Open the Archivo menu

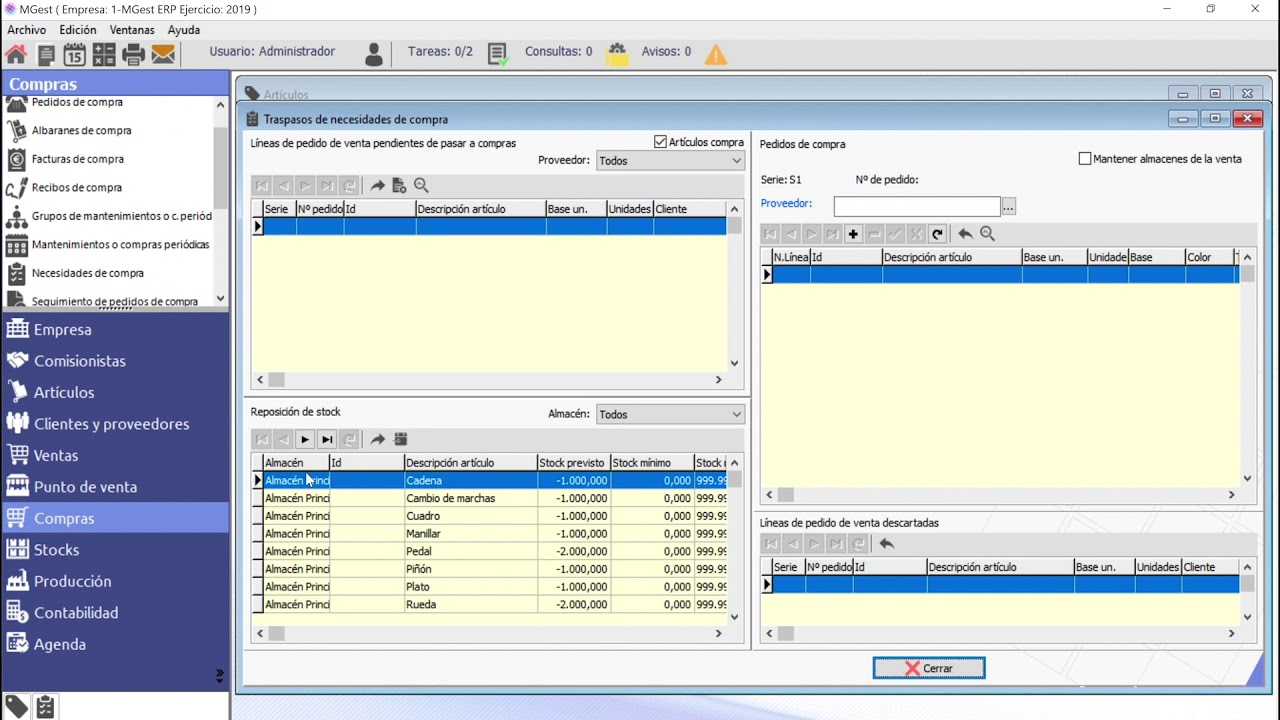tap(27, 30)
